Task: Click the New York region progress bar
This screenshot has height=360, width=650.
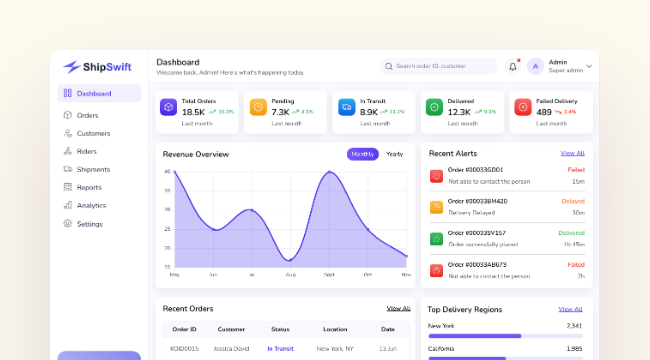Action: (505, 336)
